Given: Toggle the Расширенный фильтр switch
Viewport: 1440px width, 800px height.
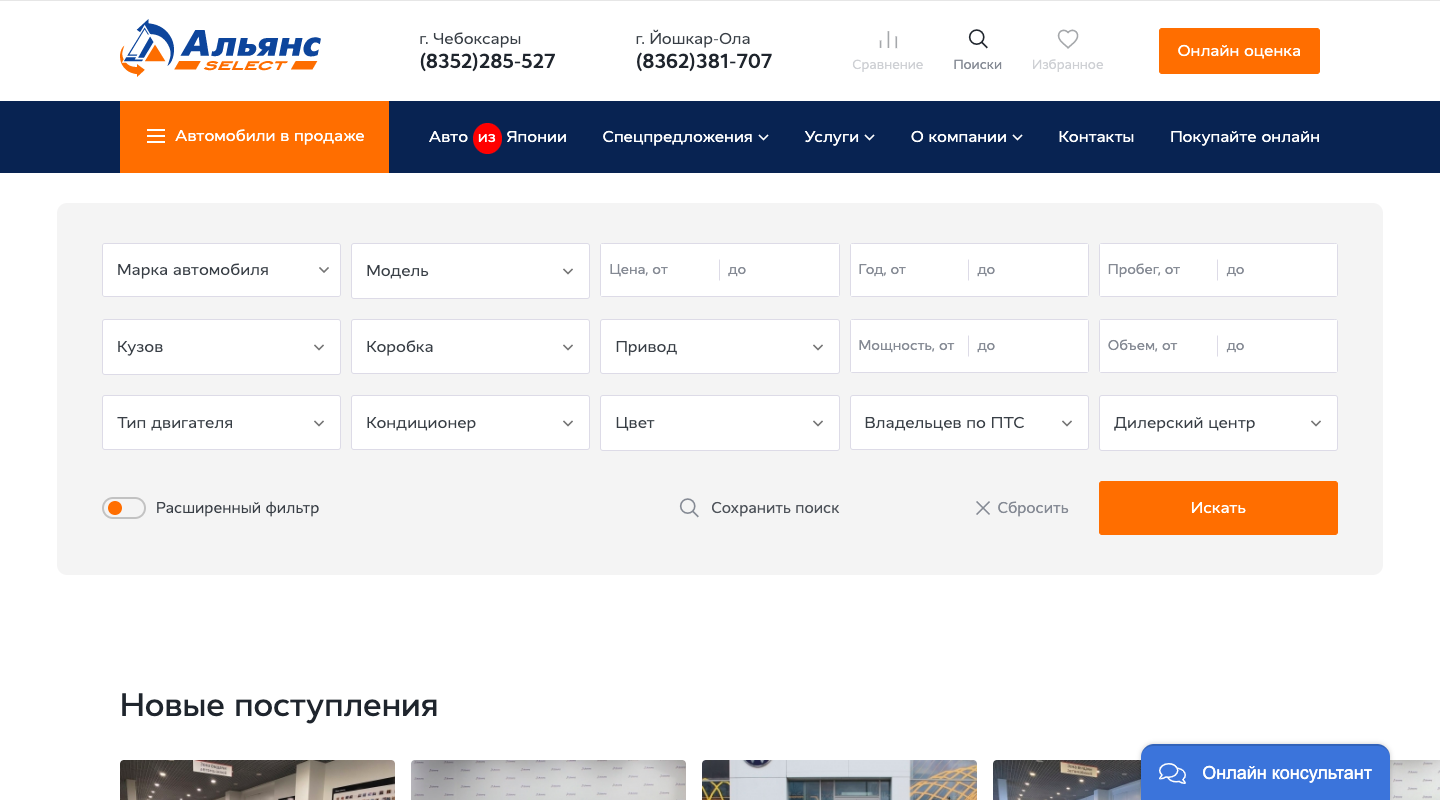Looking at the screenshot, I should [x=124, y=508].
